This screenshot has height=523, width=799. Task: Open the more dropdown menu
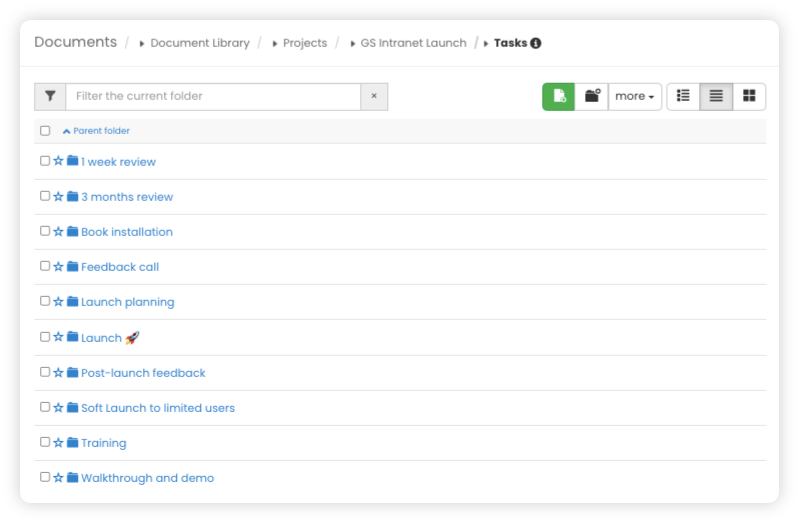click(635, 96)
